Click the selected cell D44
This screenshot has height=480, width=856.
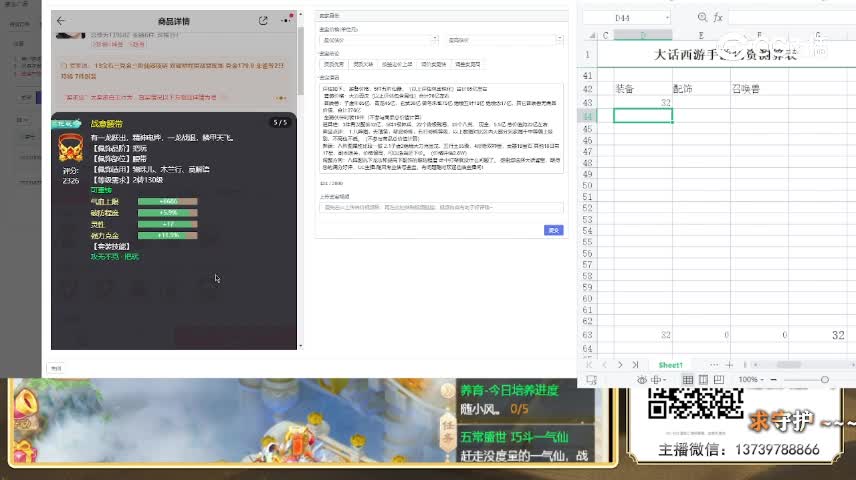pyautogui.click(x=643, y=116)
